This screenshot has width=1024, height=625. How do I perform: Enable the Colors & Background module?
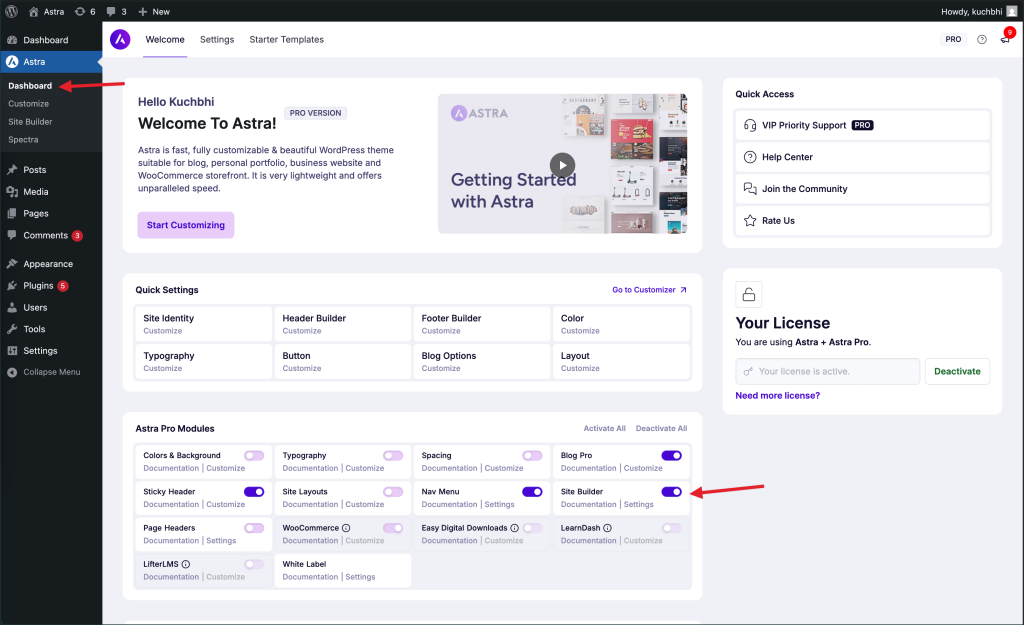[254, 454]
